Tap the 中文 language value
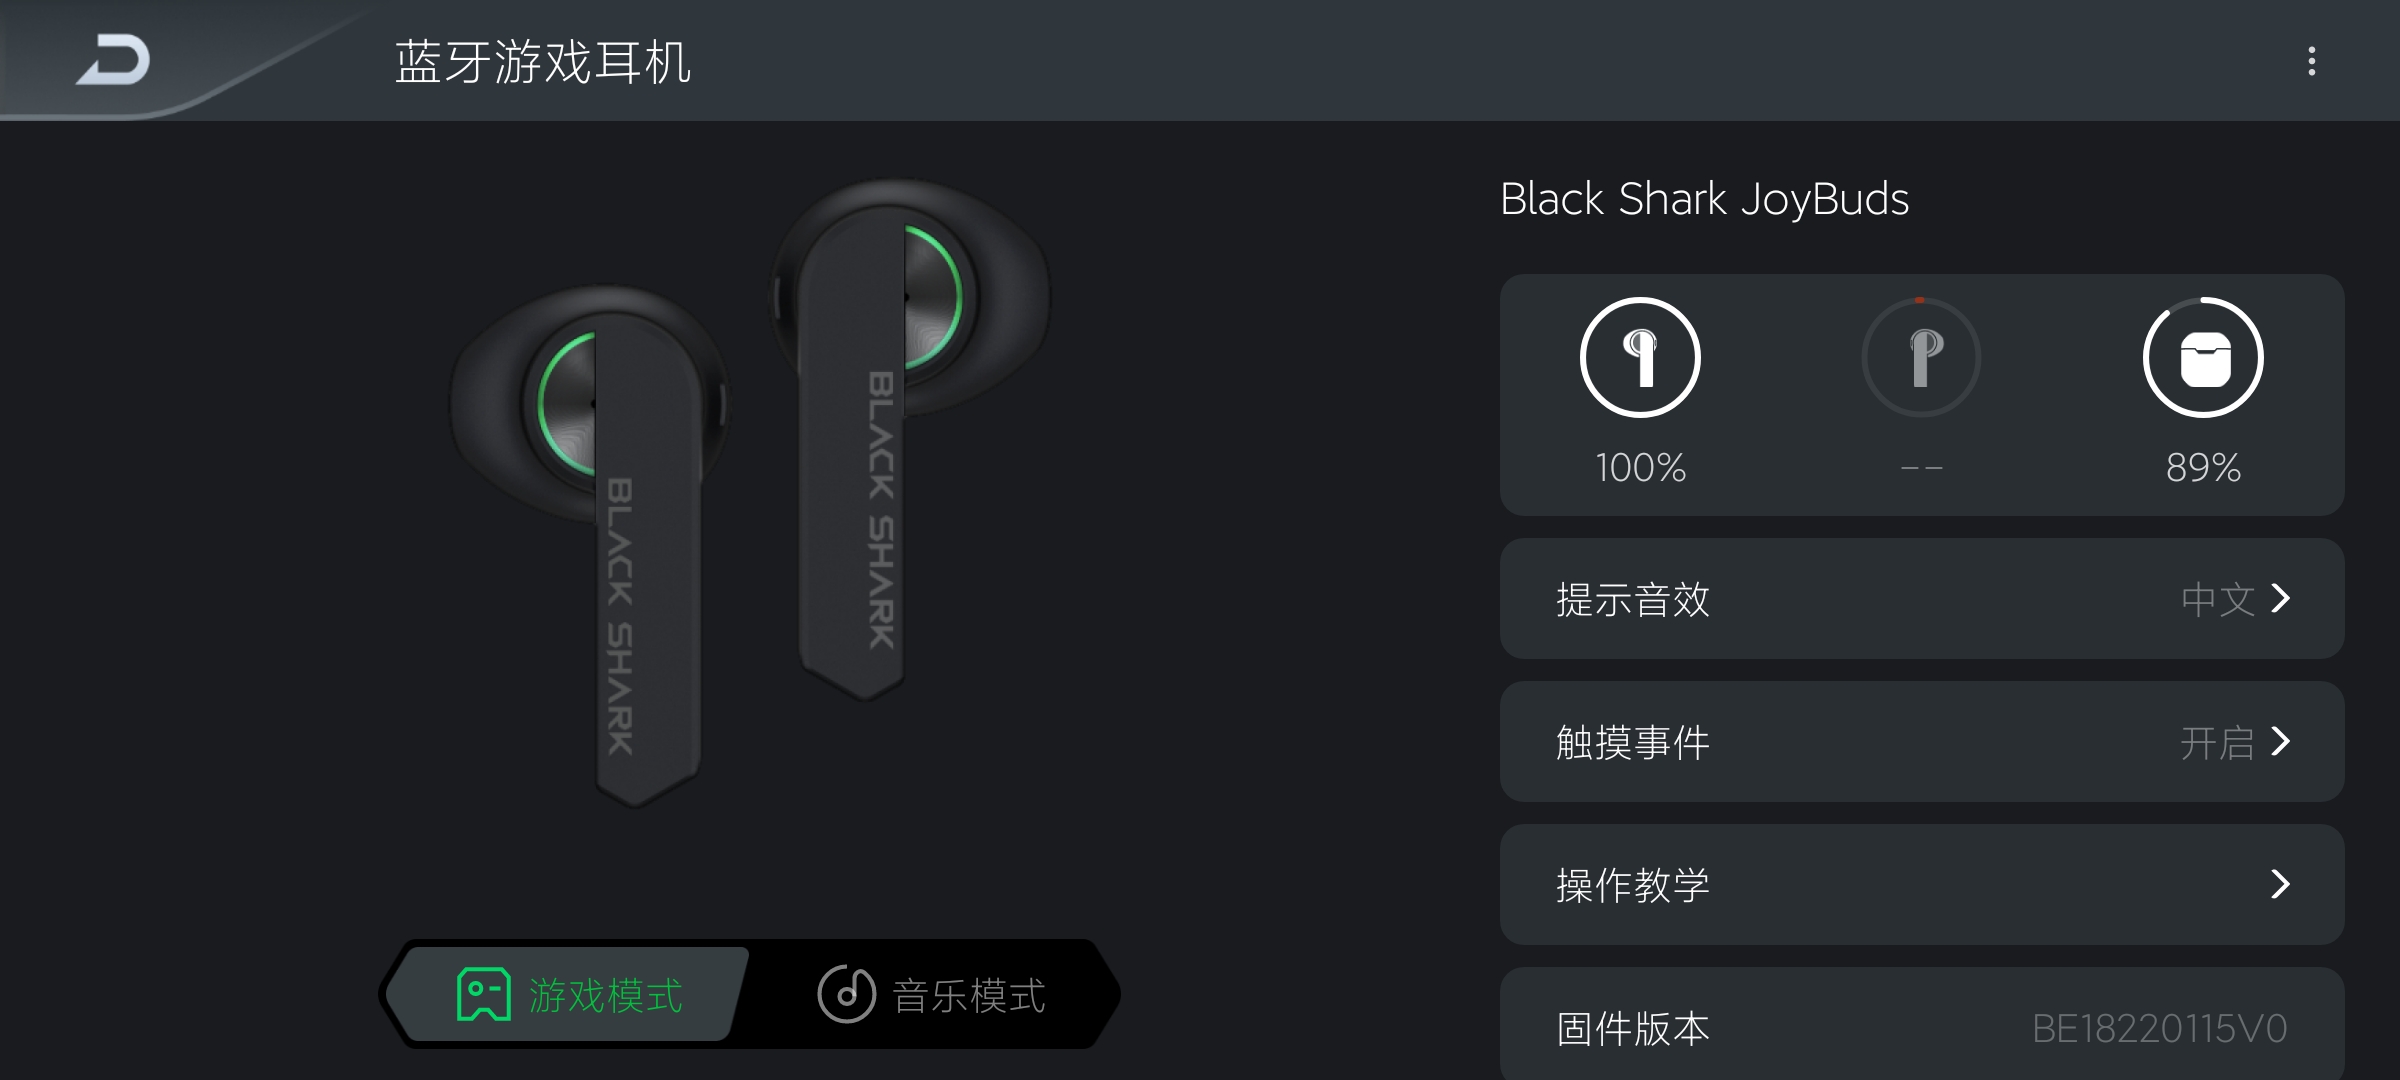Image resolution: width=2400 pixels, height=1080 pixels. click(x=2218, y=599)
